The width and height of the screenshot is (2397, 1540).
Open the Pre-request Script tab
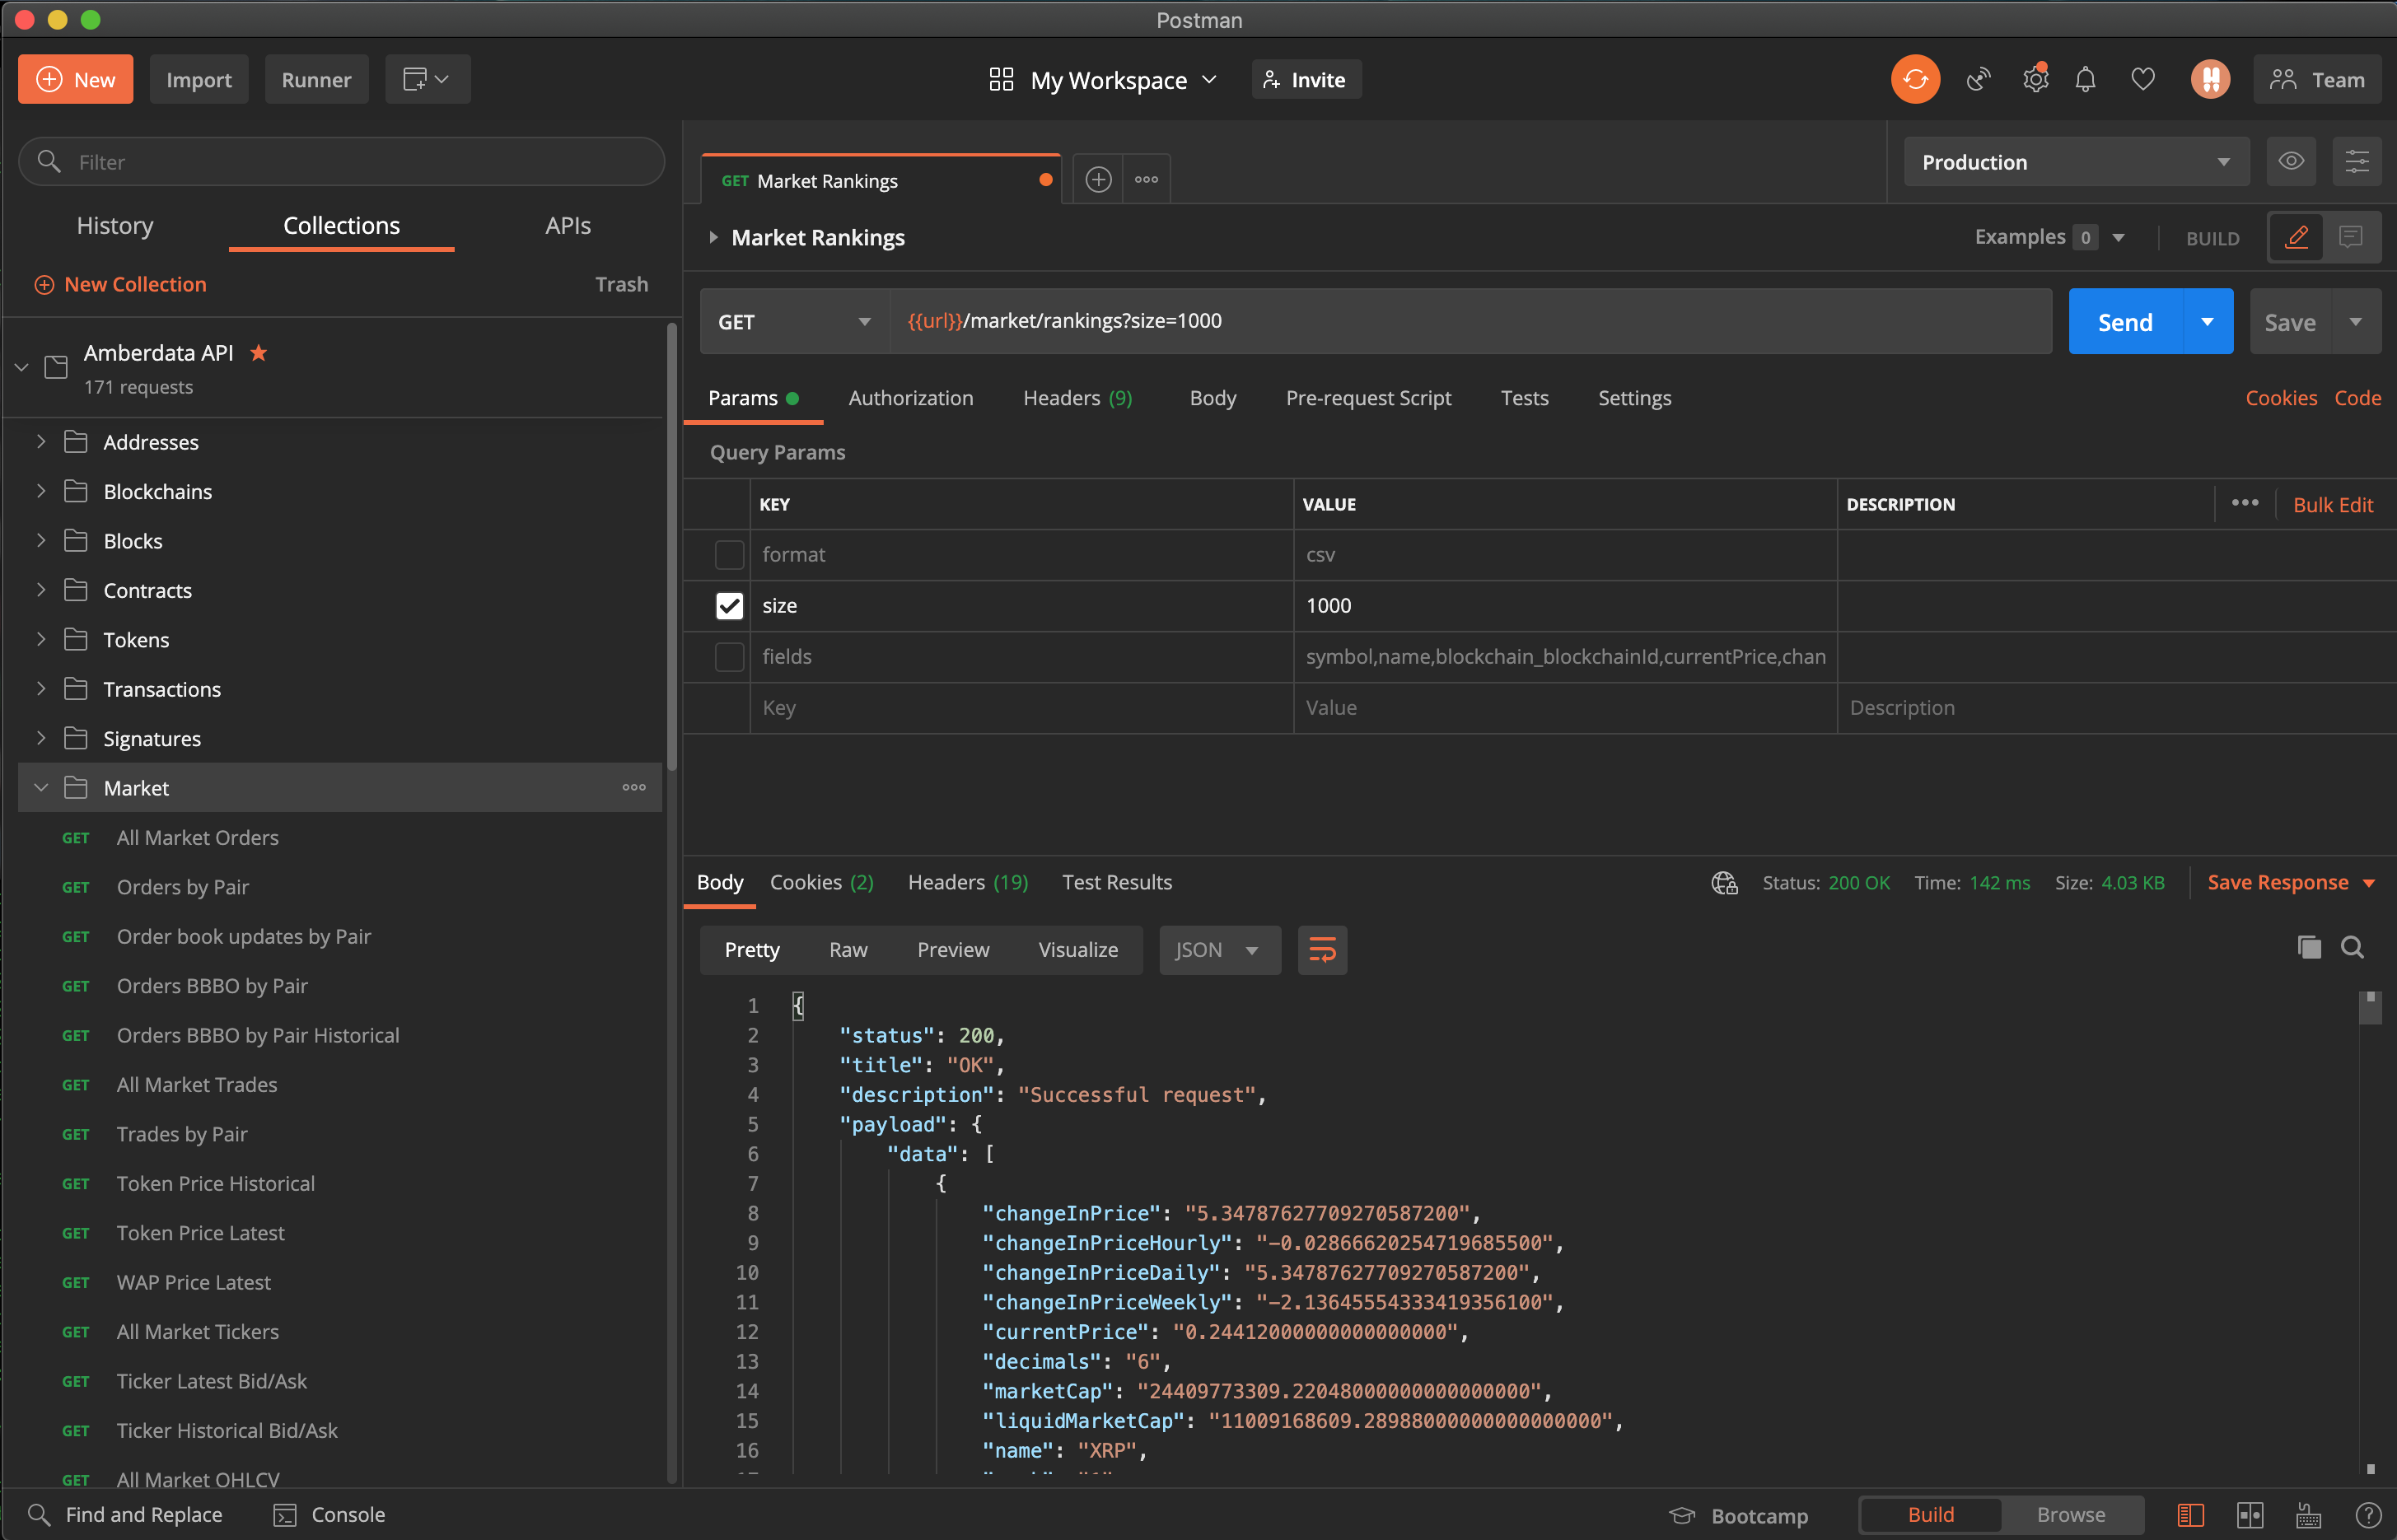[x=1368, y=398]
